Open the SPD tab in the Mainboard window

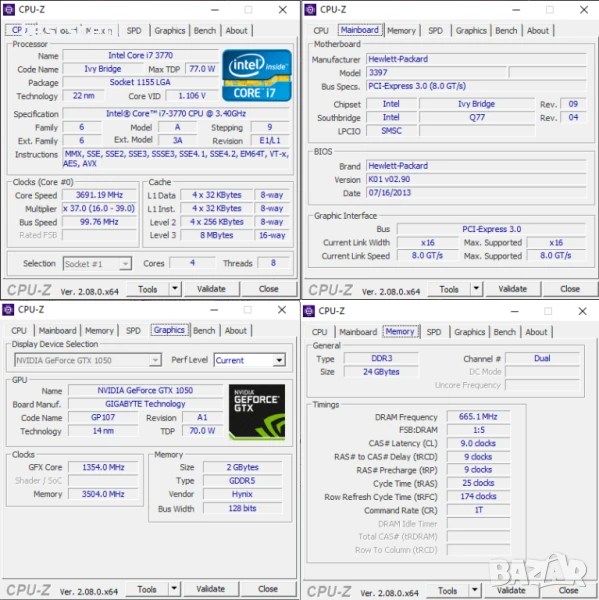click(x=435, y=31)
